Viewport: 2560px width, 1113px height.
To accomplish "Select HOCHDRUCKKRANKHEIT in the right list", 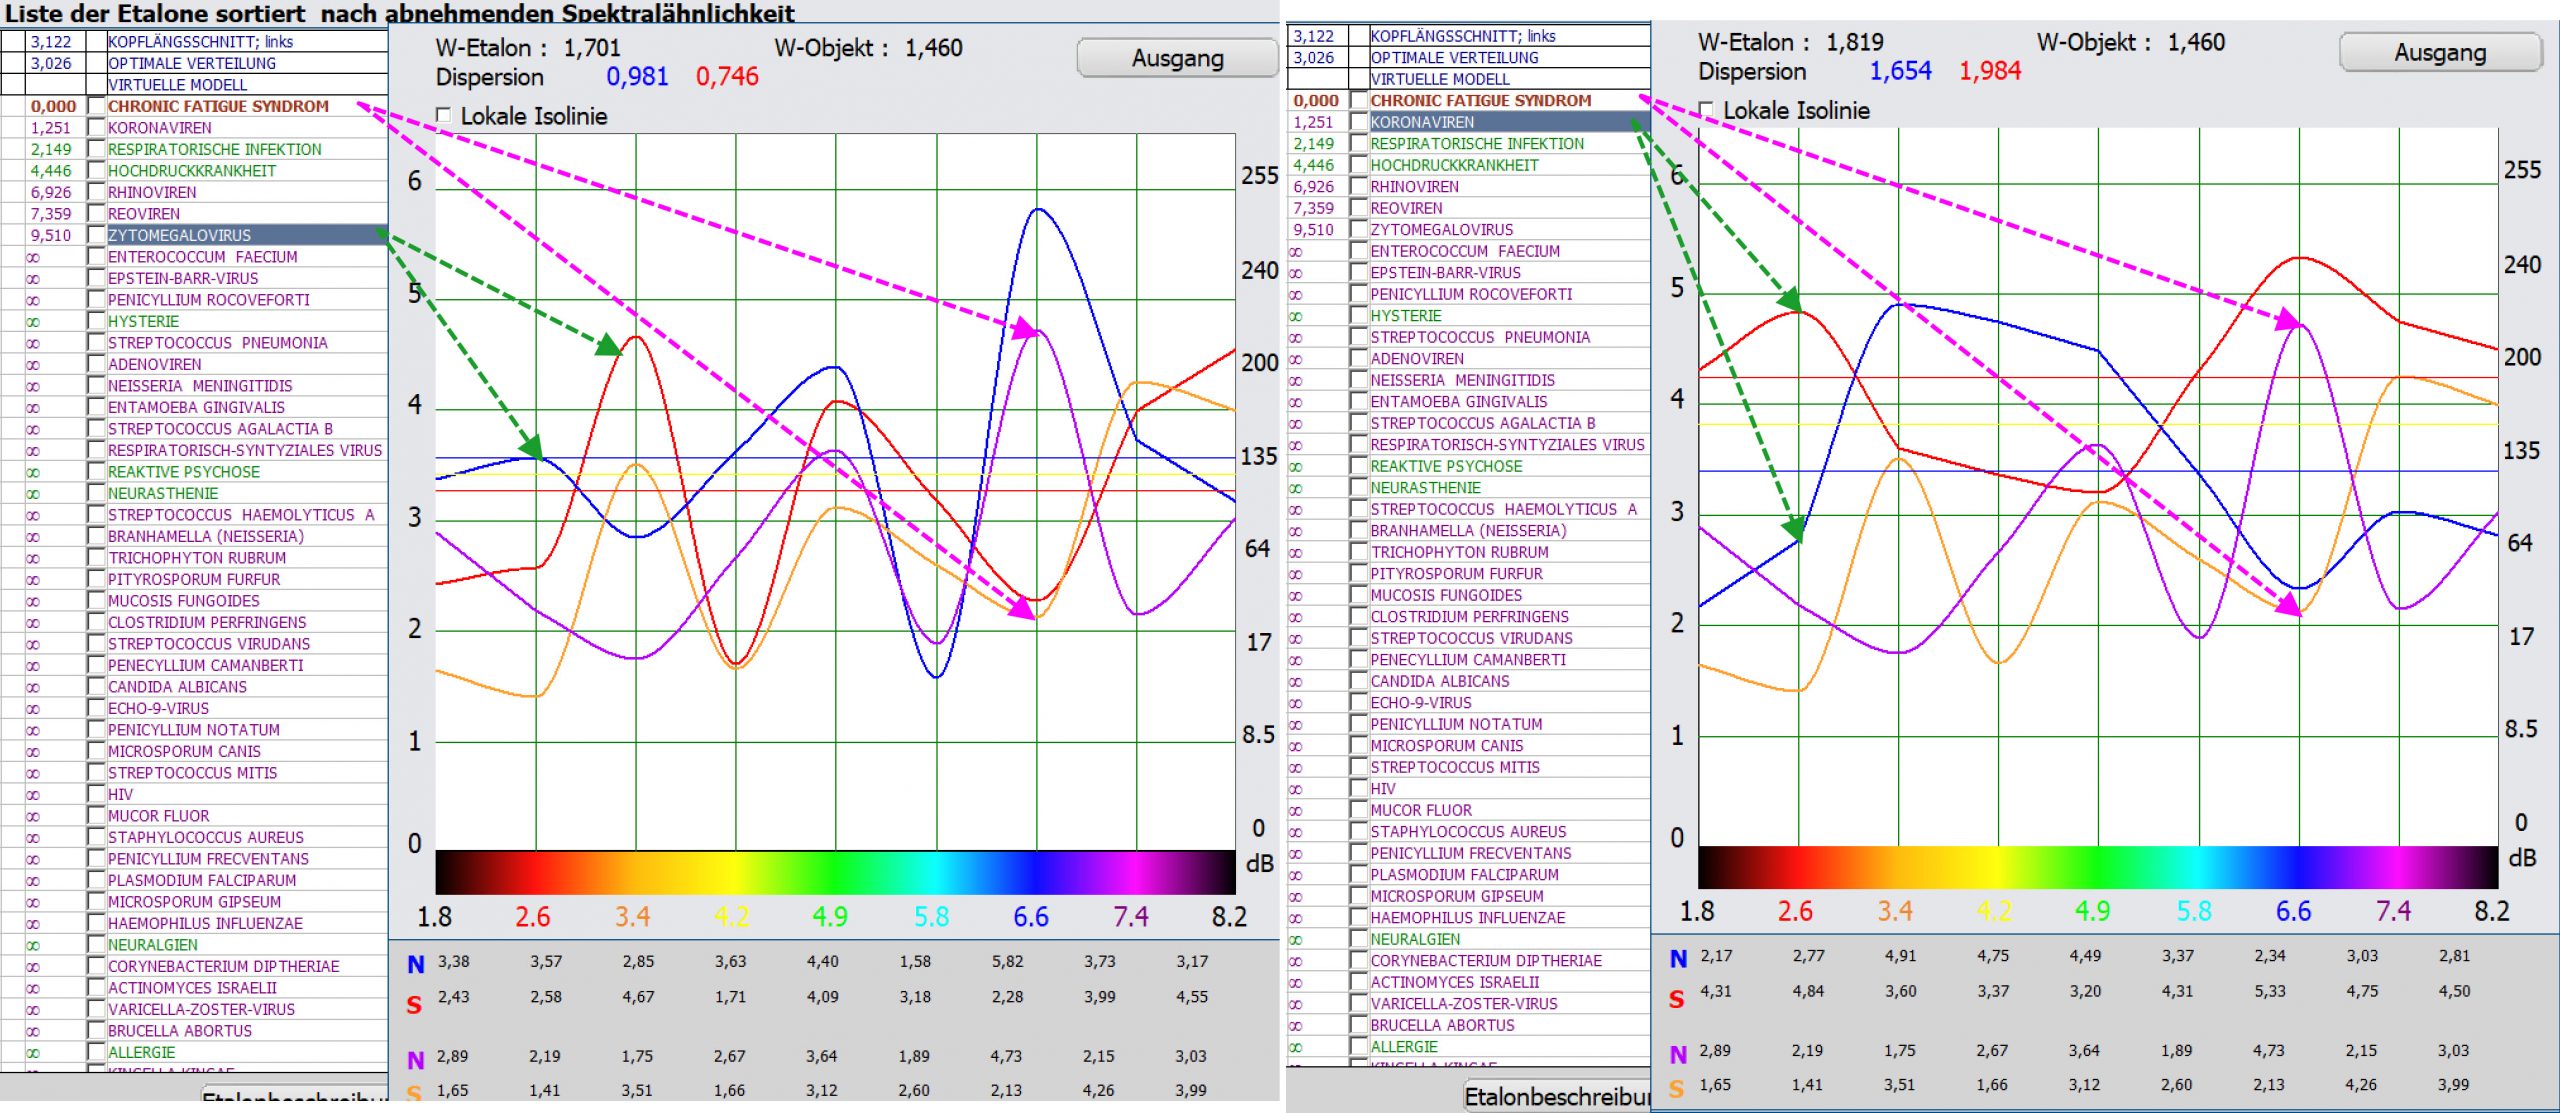I will tap(1454, 165).
